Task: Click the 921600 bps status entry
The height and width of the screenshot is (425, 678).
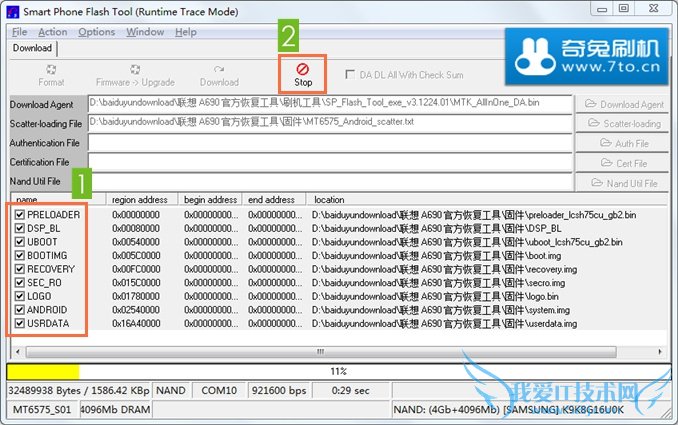Action: coord(279,390)
